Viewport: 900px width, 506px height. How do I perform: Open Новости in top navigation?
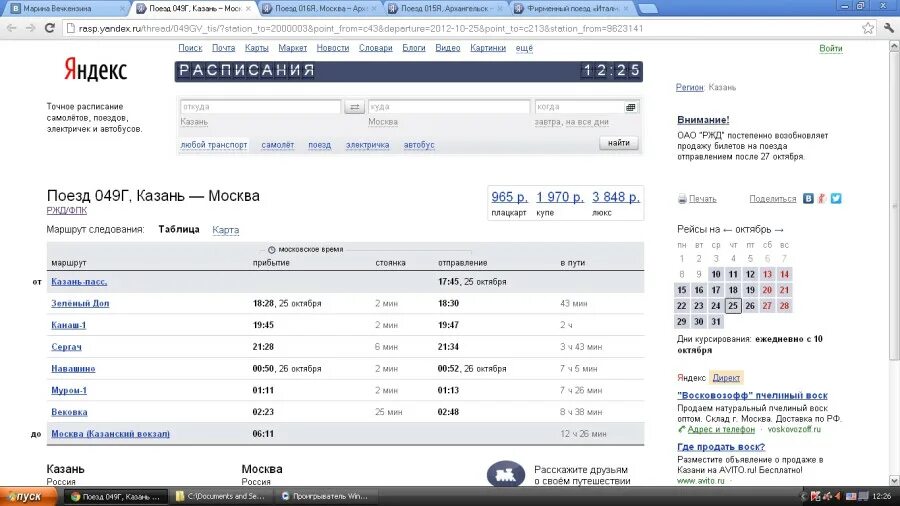[333, 48]
